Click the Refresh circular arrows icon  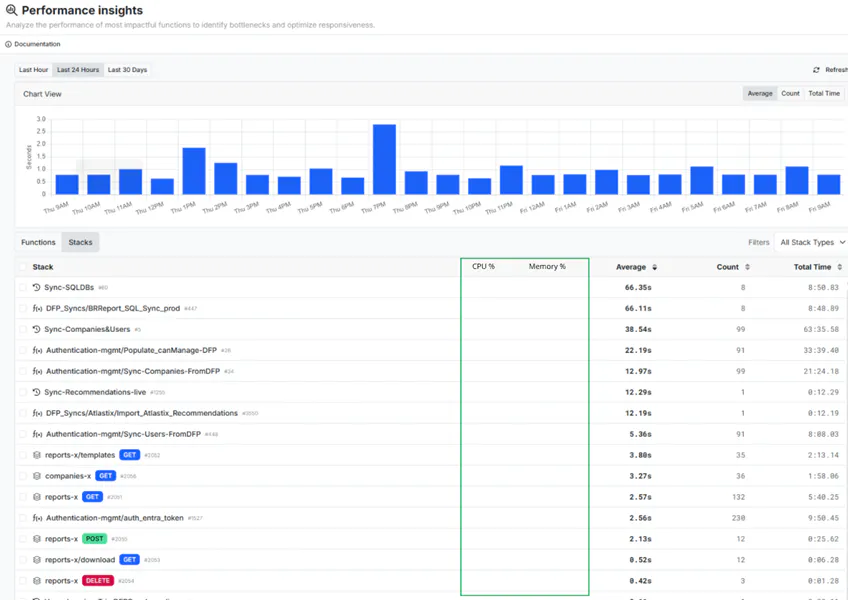(x=817, y=70)
